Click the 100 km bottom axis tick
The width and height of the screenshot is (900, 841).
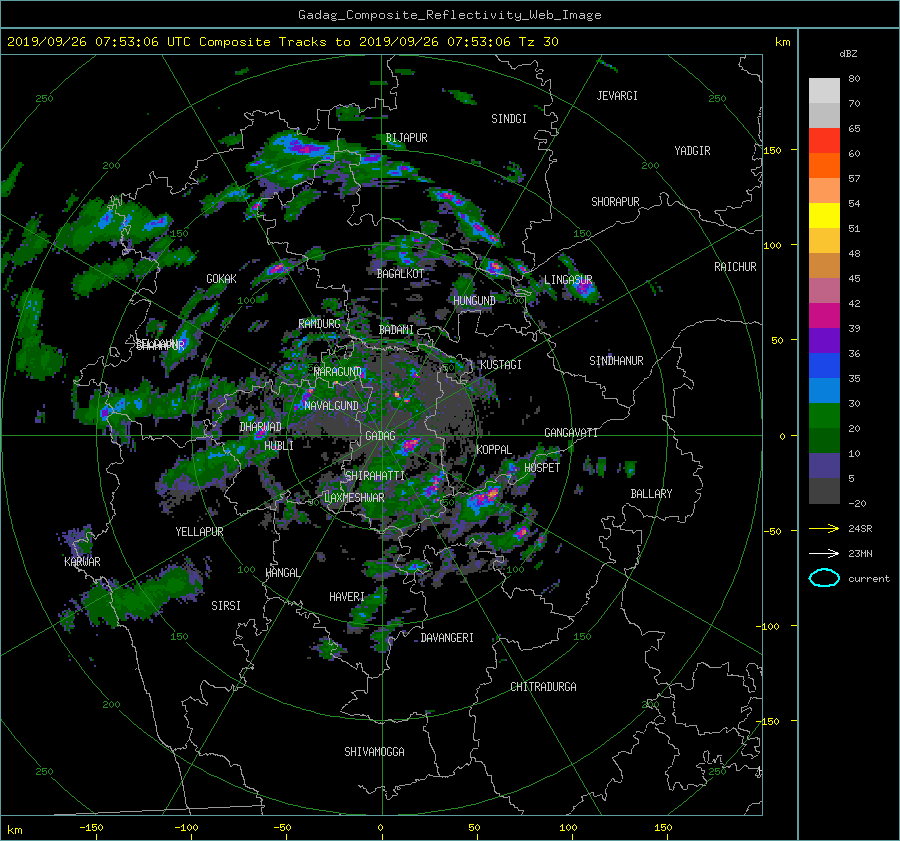[568, 827]
